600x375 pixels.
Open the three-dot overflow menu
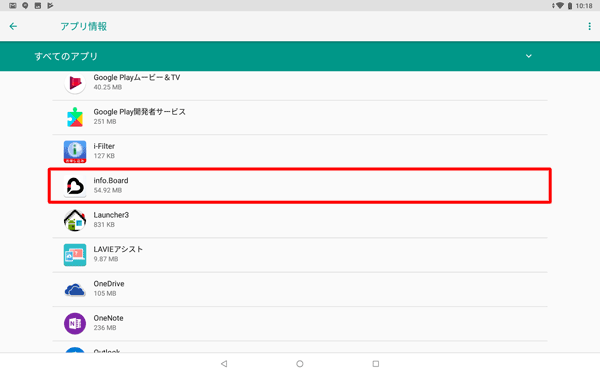point(589,26)
